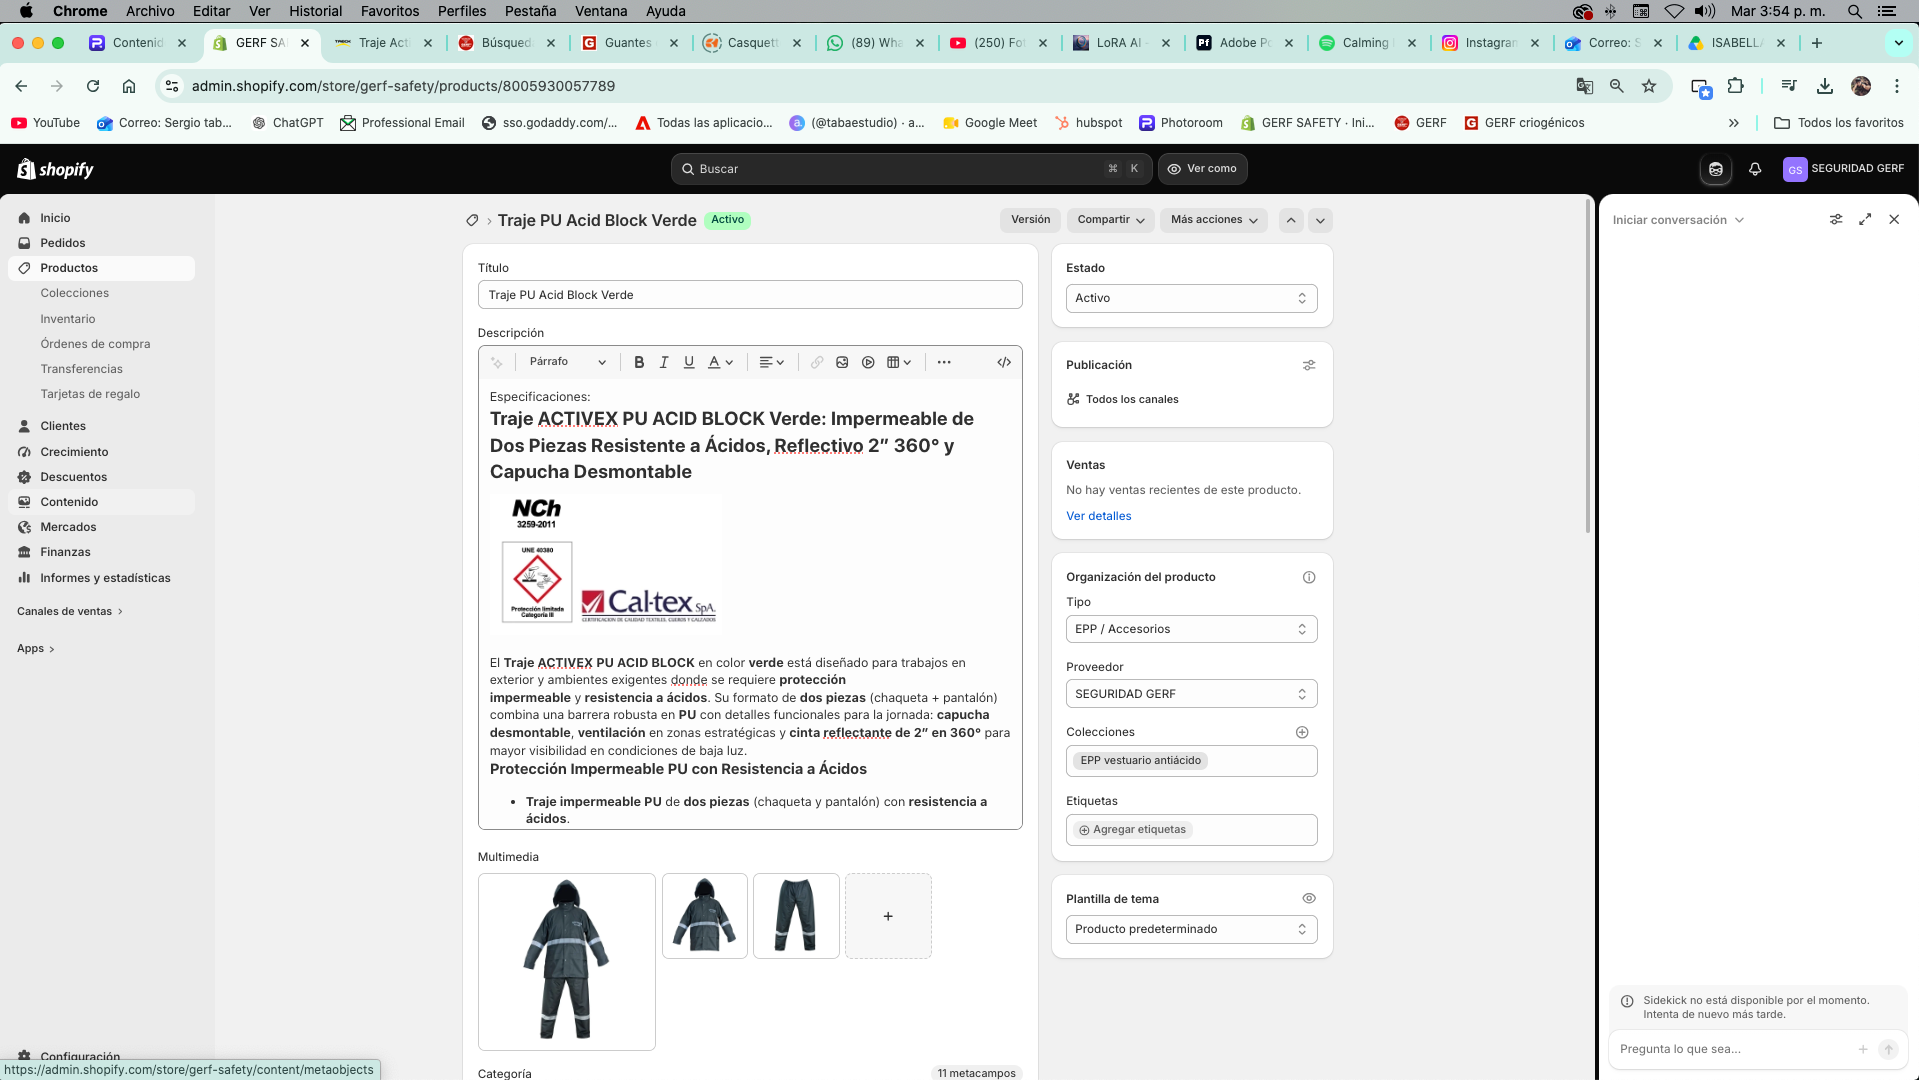Add new media plus tile
Screen dimensions: 1919x1080
coord(888,916)
